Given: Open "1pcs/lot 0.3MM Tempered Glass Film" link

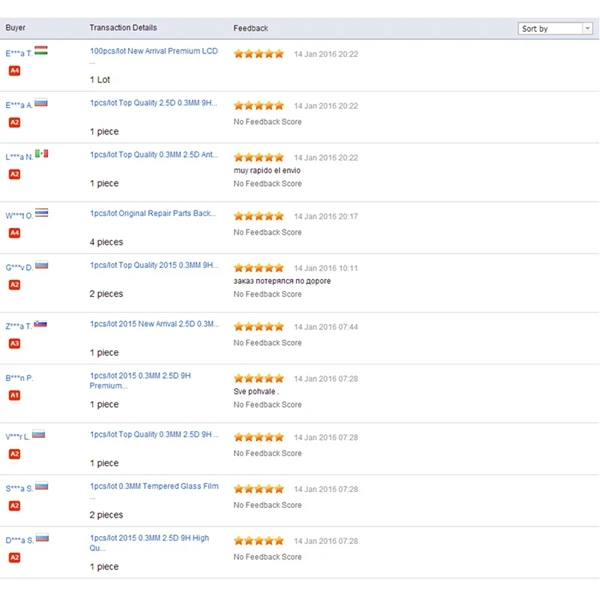Looking at the screenshot, I should [154, 488].
